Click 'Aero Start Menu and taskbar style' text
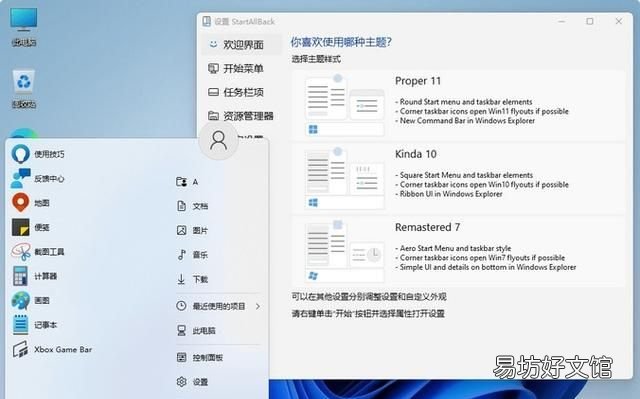The height and width of the screenshot is (399, 640). [x=455, y=248]
